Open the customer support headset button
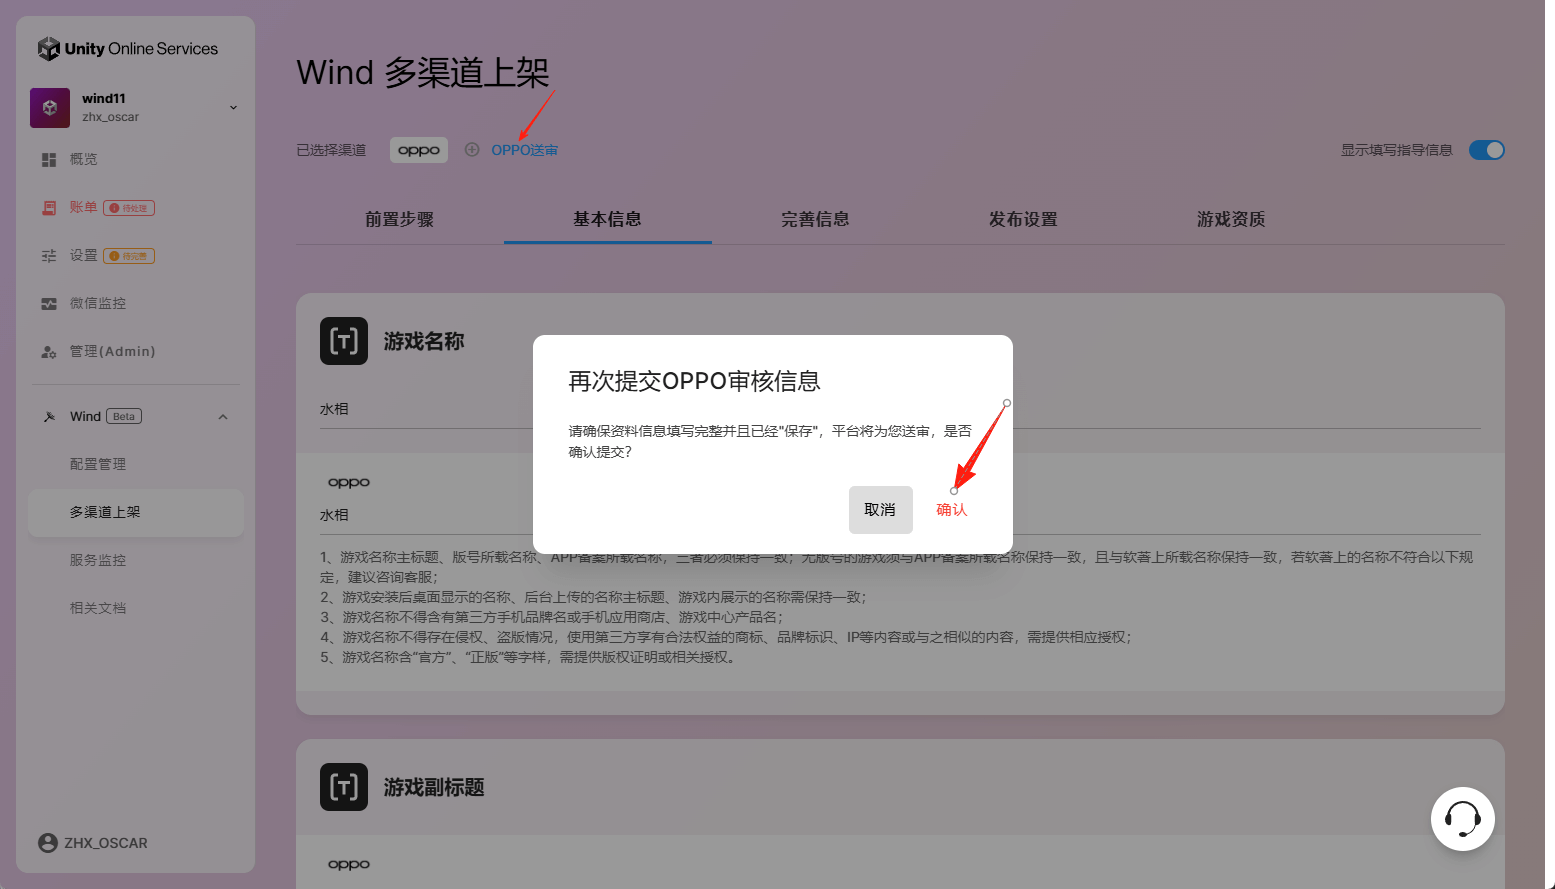The height and width of the screenshot is (889, 1555). pyautogui.click(x=1462, y=819)
